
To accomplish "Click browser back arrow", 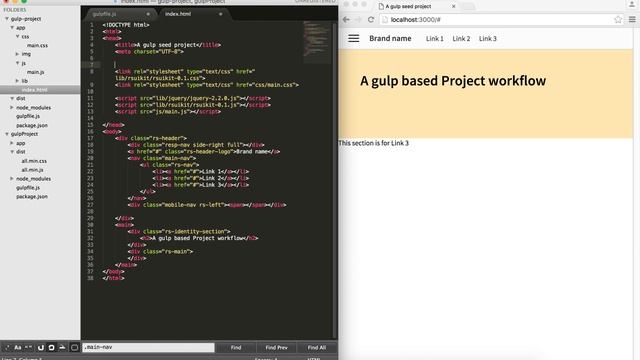I will [346, 19].
